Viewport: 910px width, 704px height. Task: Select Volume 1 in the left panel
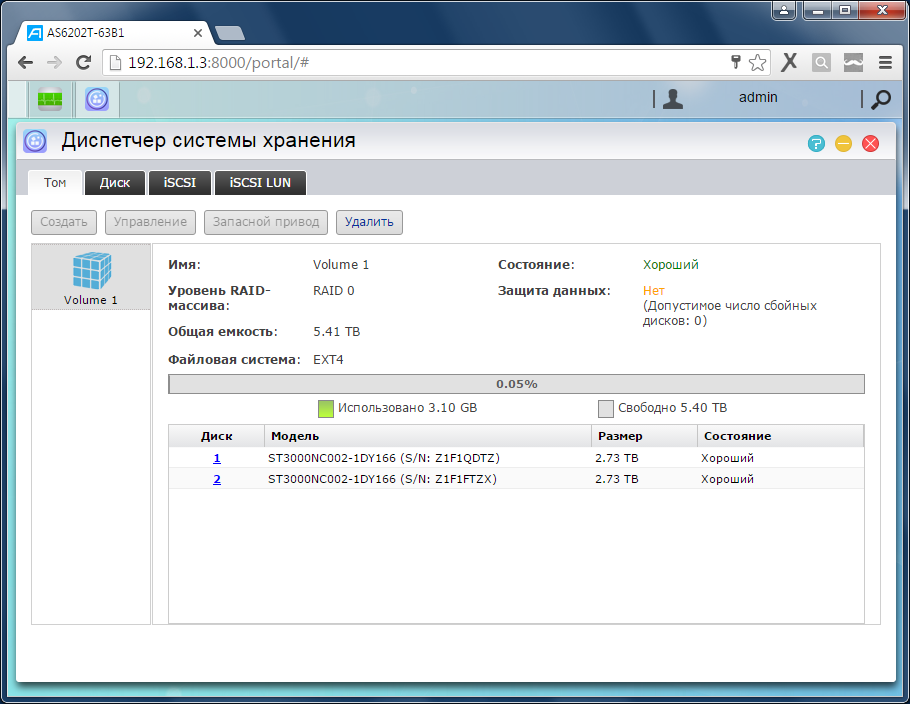tap(91, 277)
